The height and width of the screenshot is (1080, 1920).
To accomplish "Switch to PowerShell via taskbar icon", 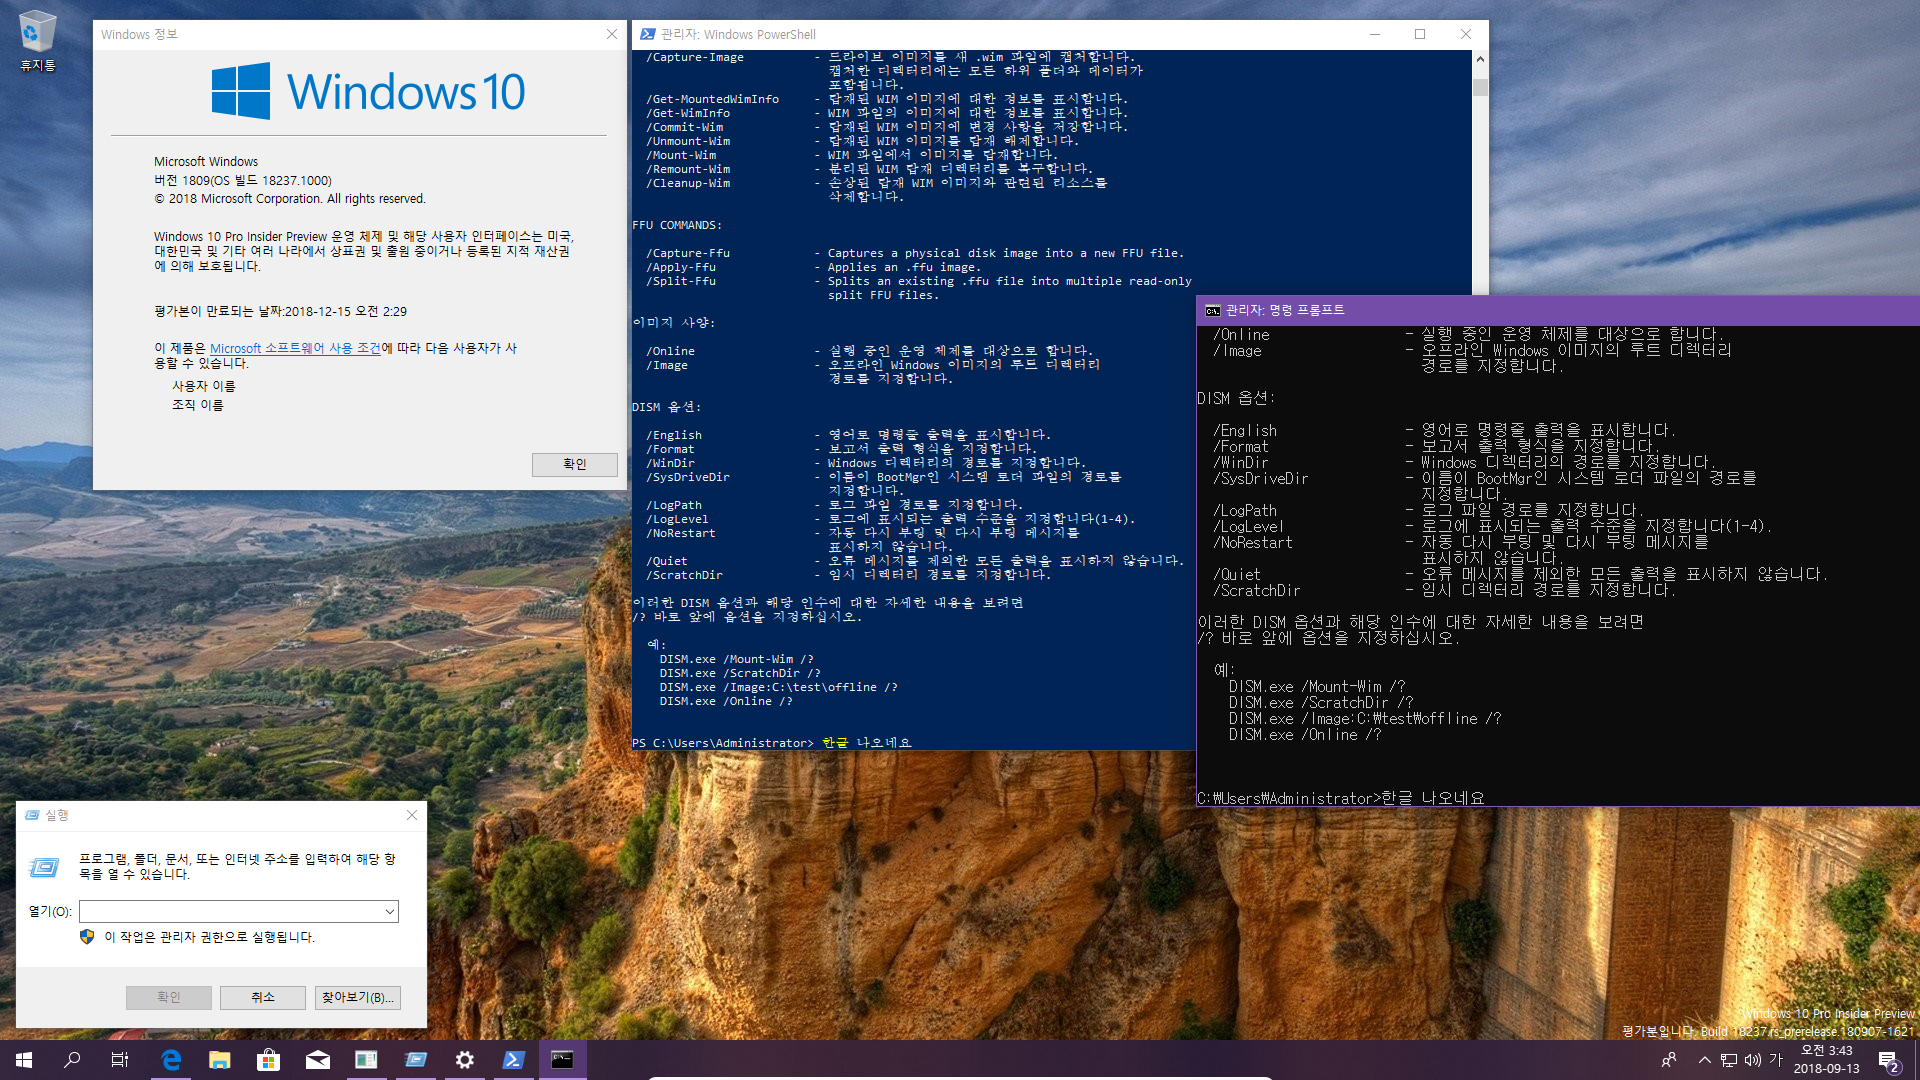I will tap(513, 1060).
